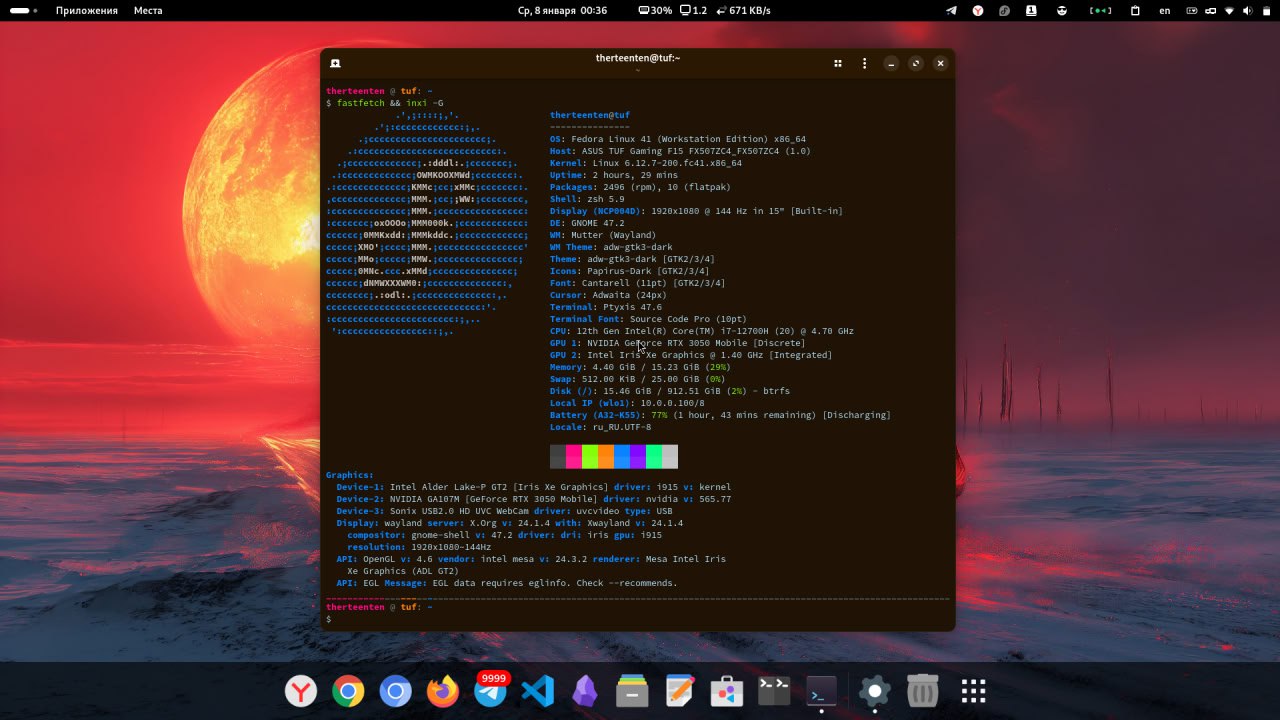Click the 'Kernel: Linux 6.12.7' line
Screen dimensions: 1280x720
646,163
